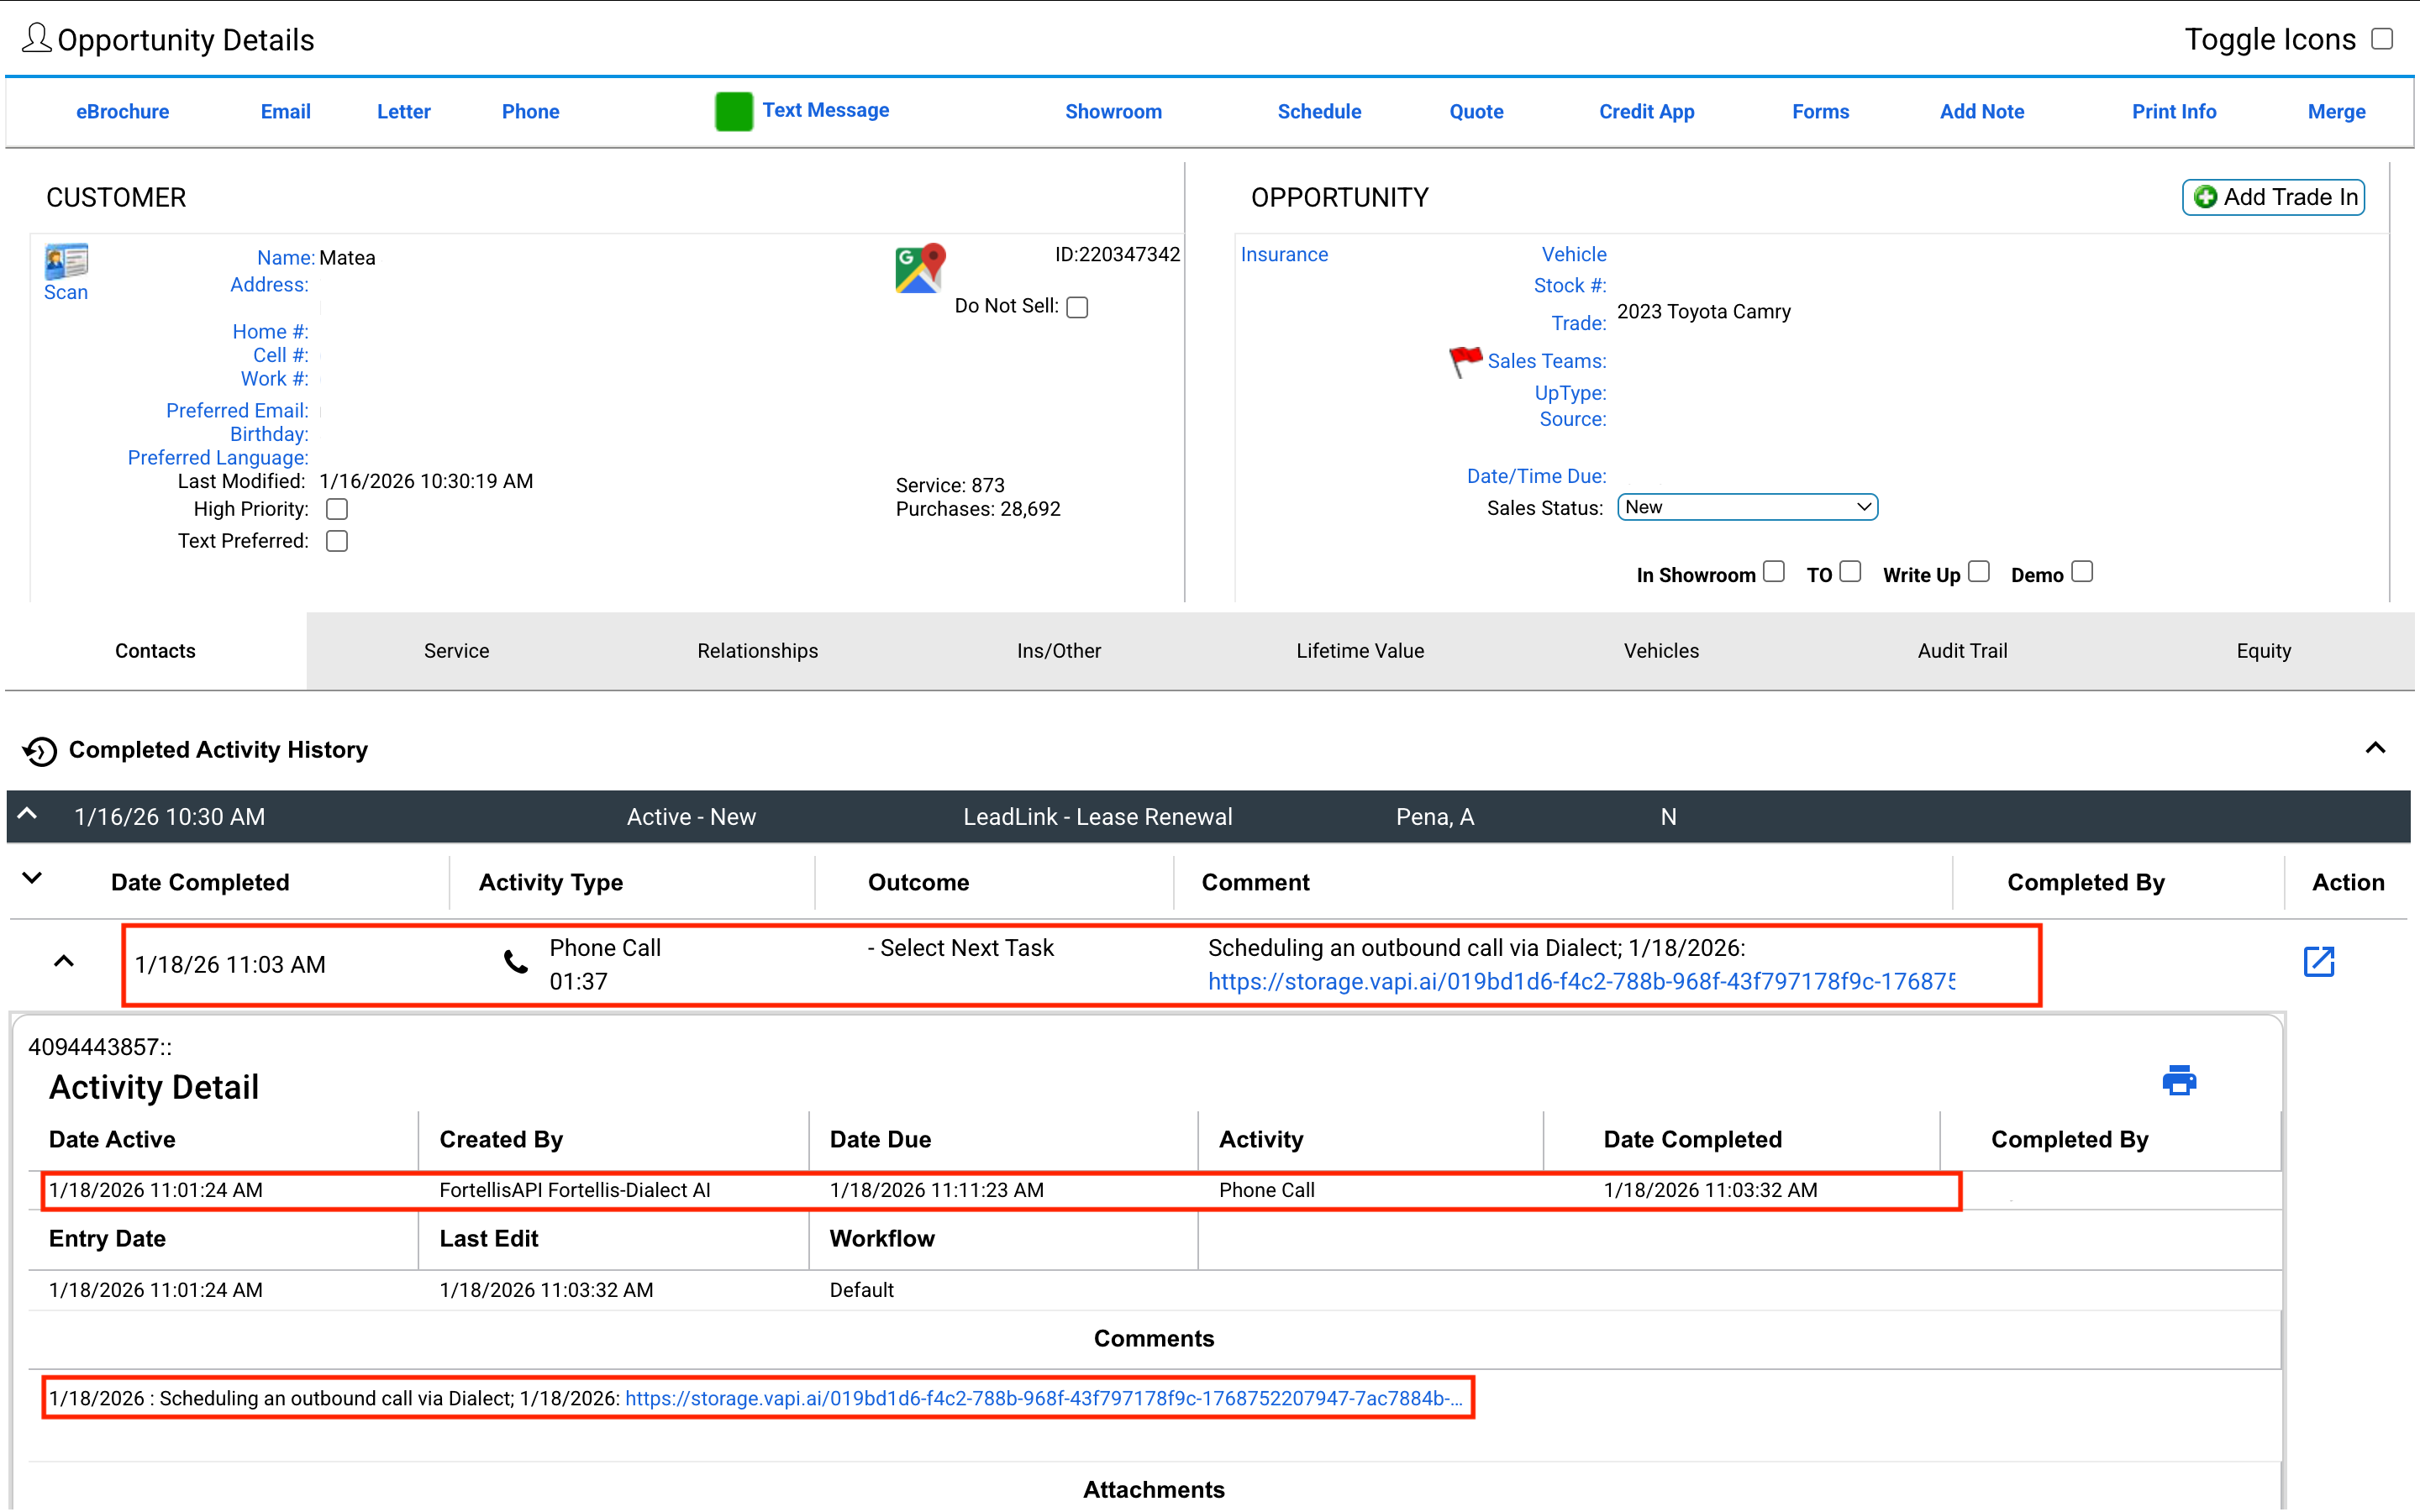Collapse the Completed Activity History section
2420x1512 pixels.
pos(2375,748)
